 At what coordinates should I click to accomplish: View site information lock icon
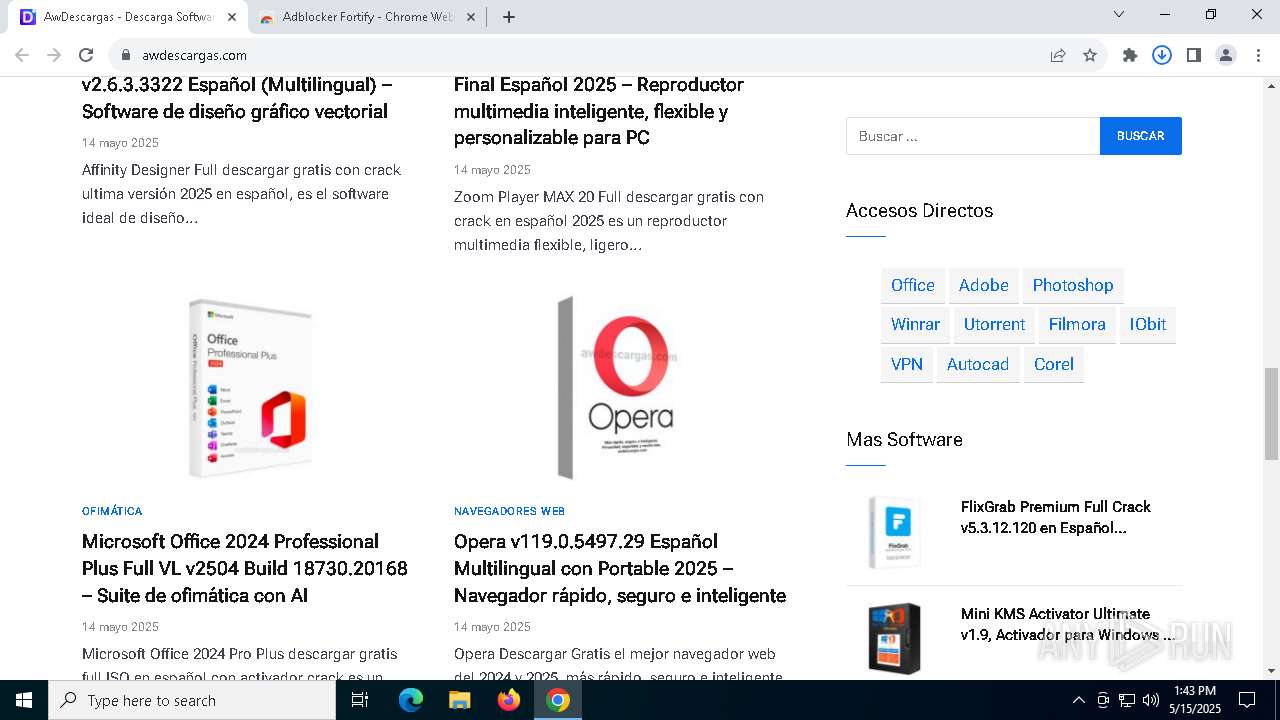(126, 55)
